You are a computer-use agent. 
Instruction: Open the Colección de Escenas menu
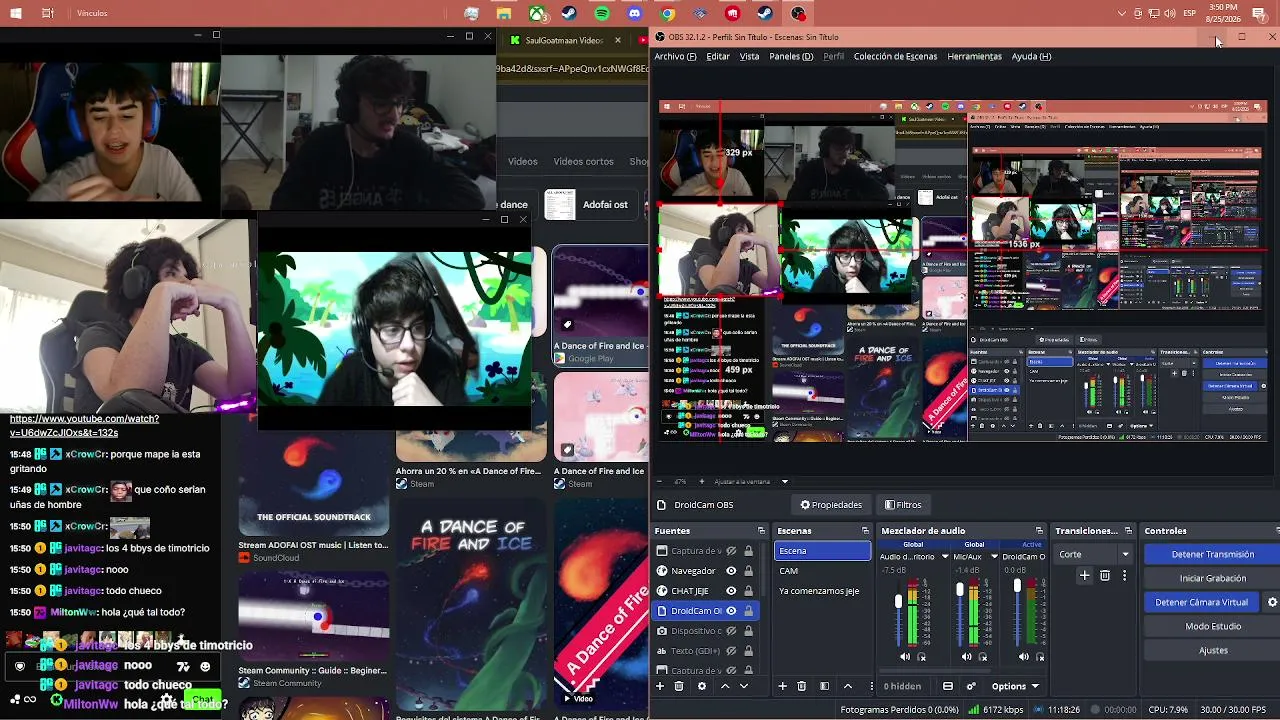pyautogui.click(x=895, y=56)
